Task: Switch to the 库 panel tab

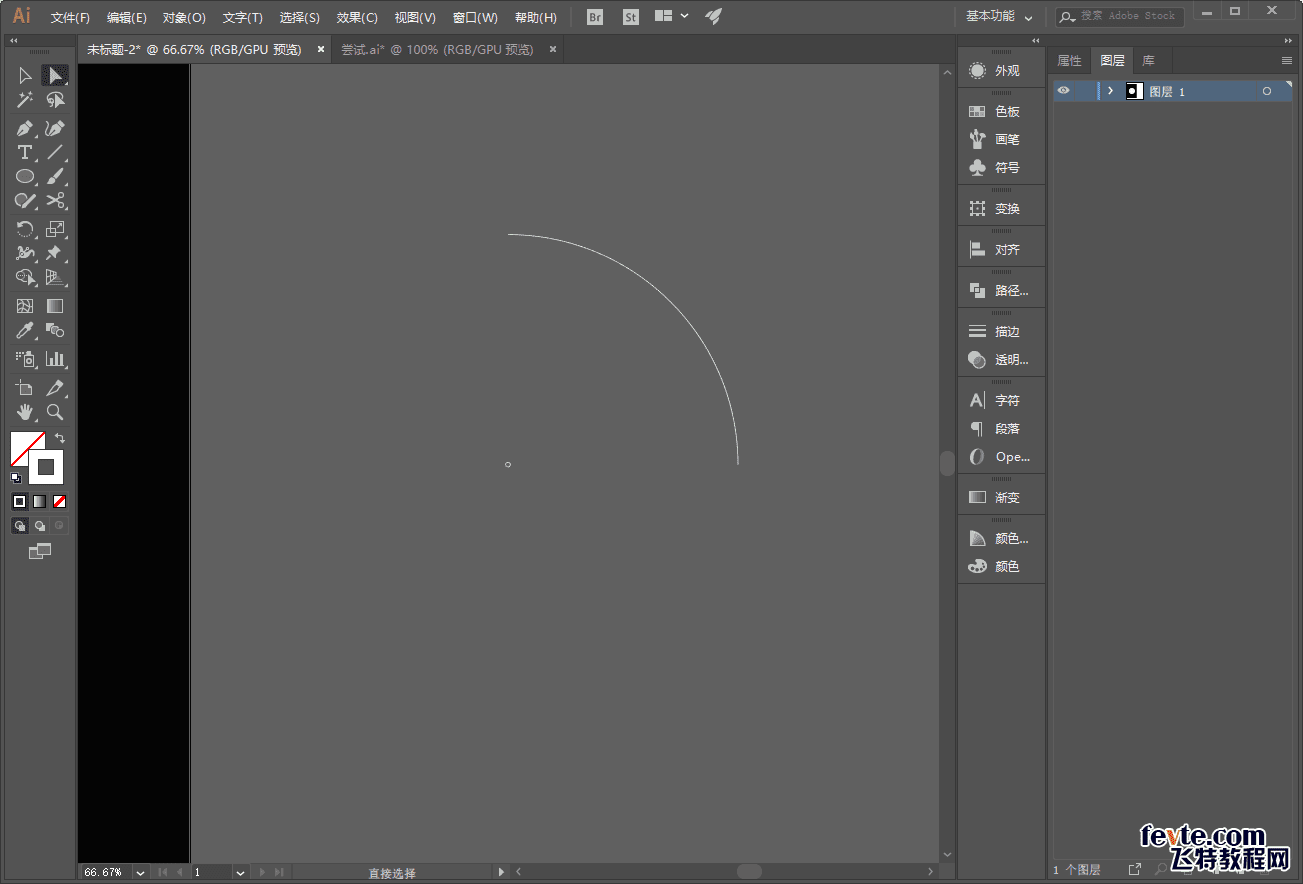Action: [x=1148, y=61]
